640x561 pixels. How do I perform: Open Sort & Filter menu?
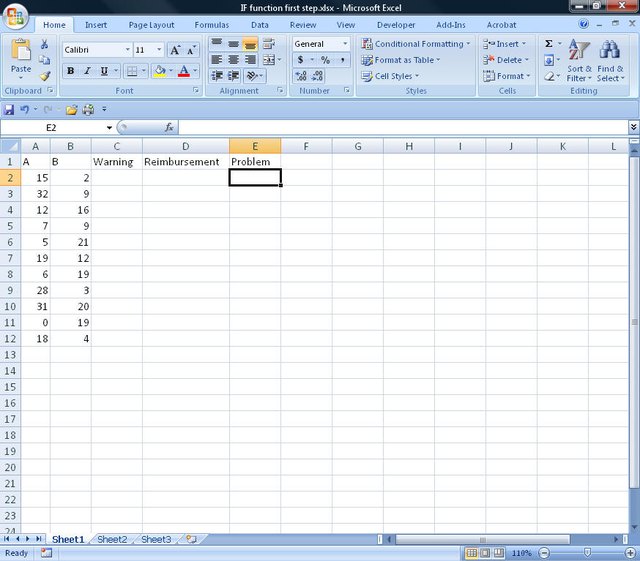579,61
